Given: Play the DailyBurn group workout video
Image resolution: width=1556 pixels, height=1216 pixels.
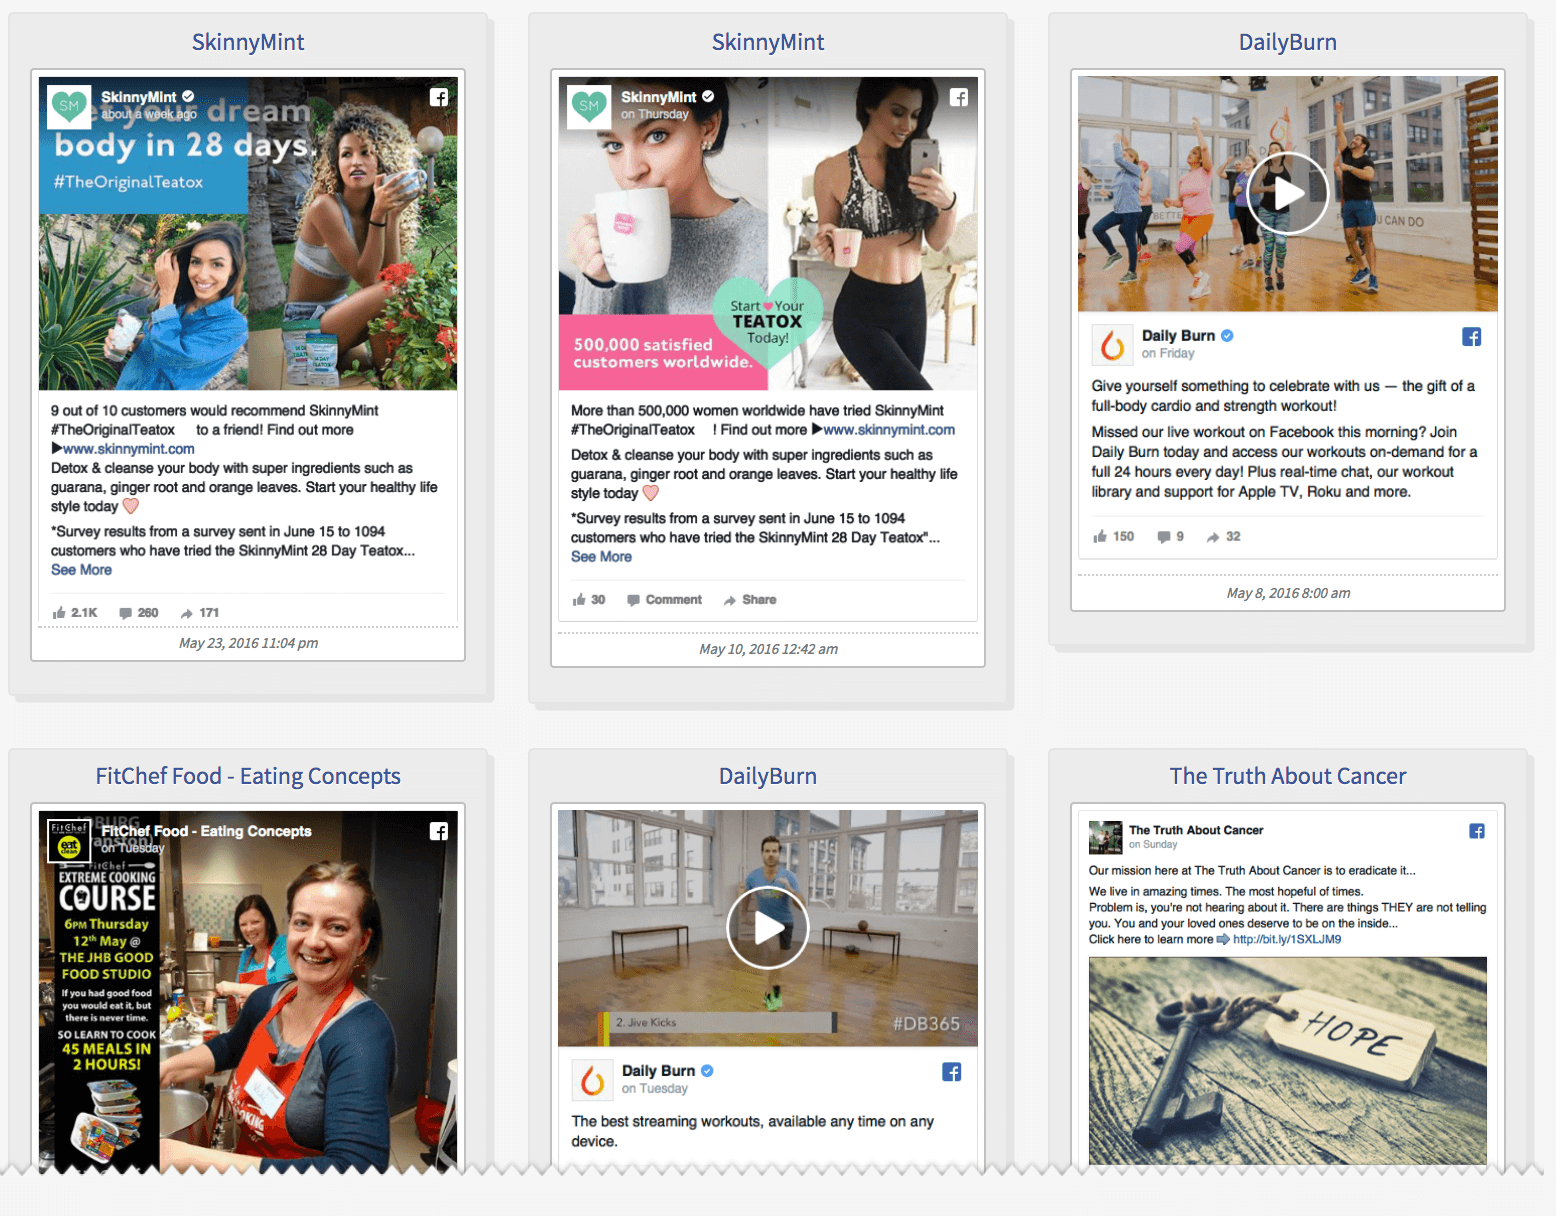Looking at the screenshot, I should point(1287,193).
